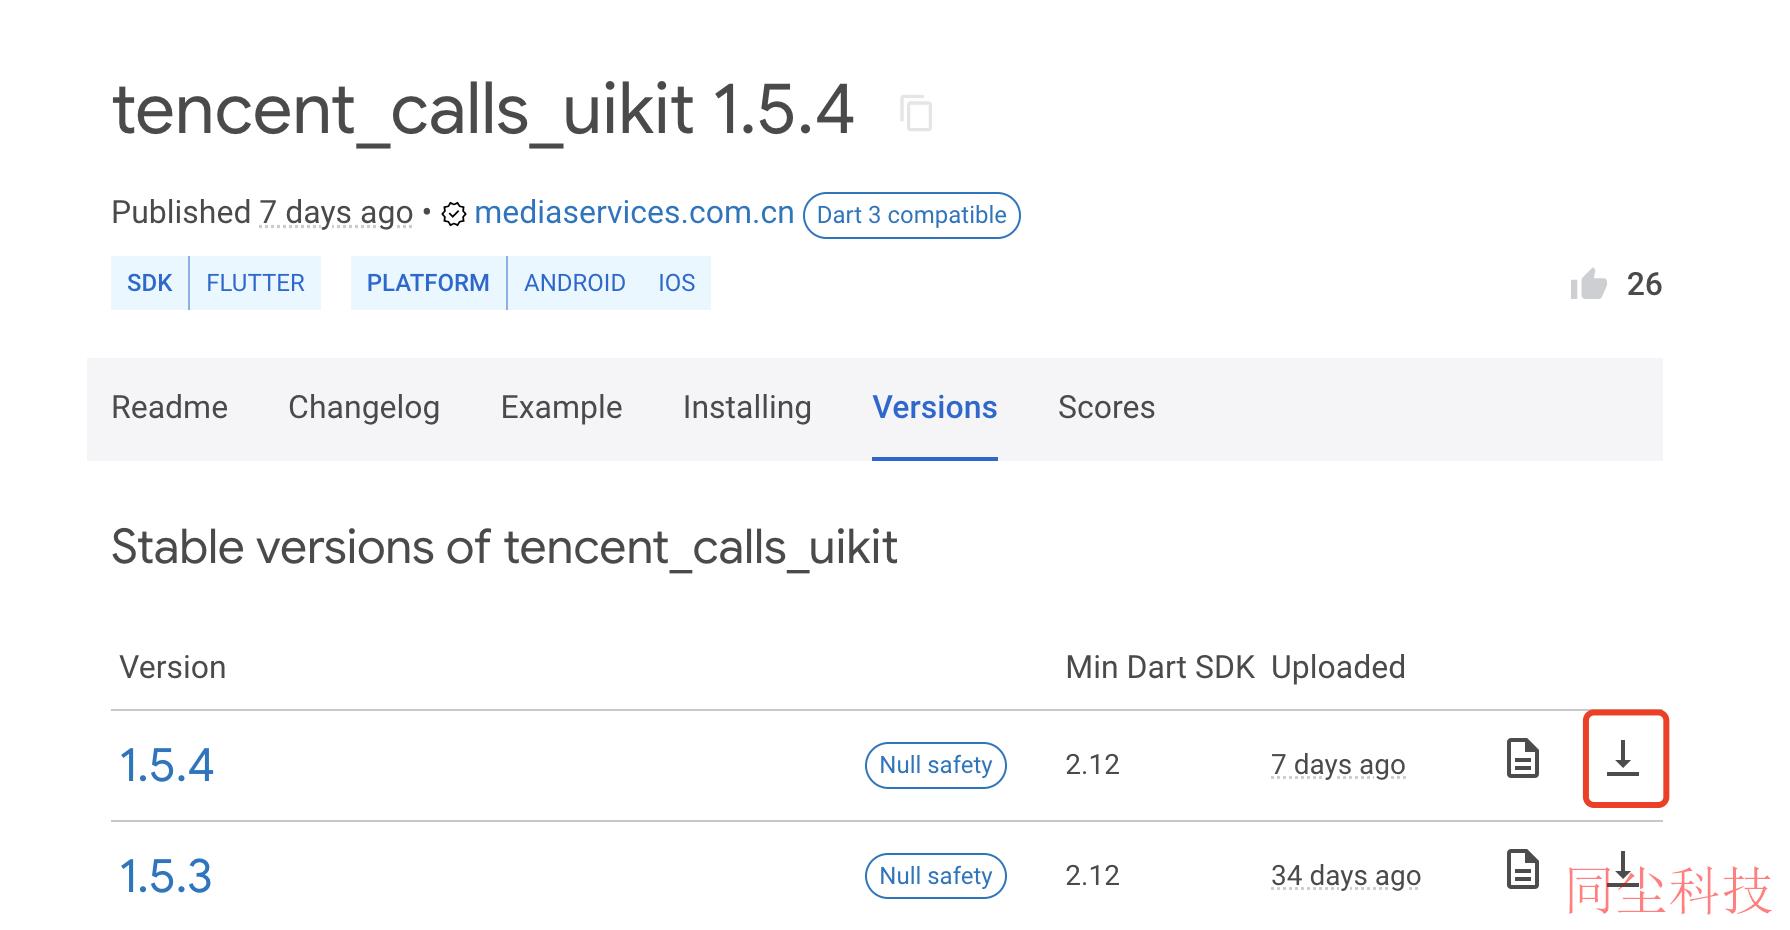Select the ANDROID platform tag

tap(575, 283)
